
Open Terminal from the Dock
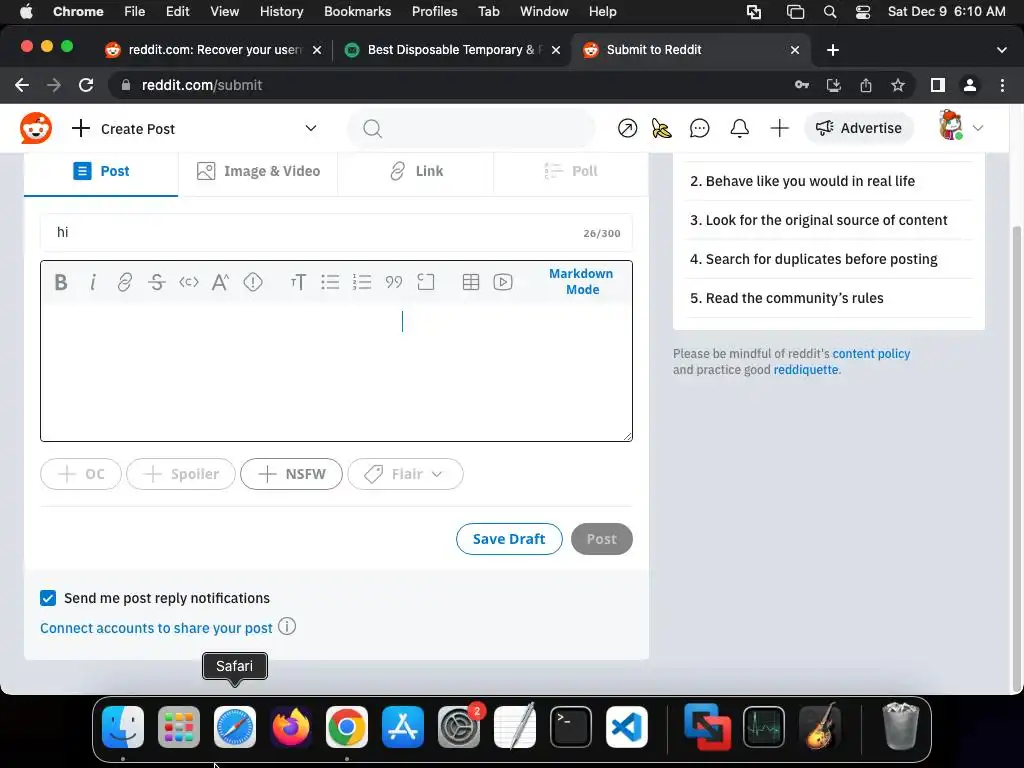[571, 727]
